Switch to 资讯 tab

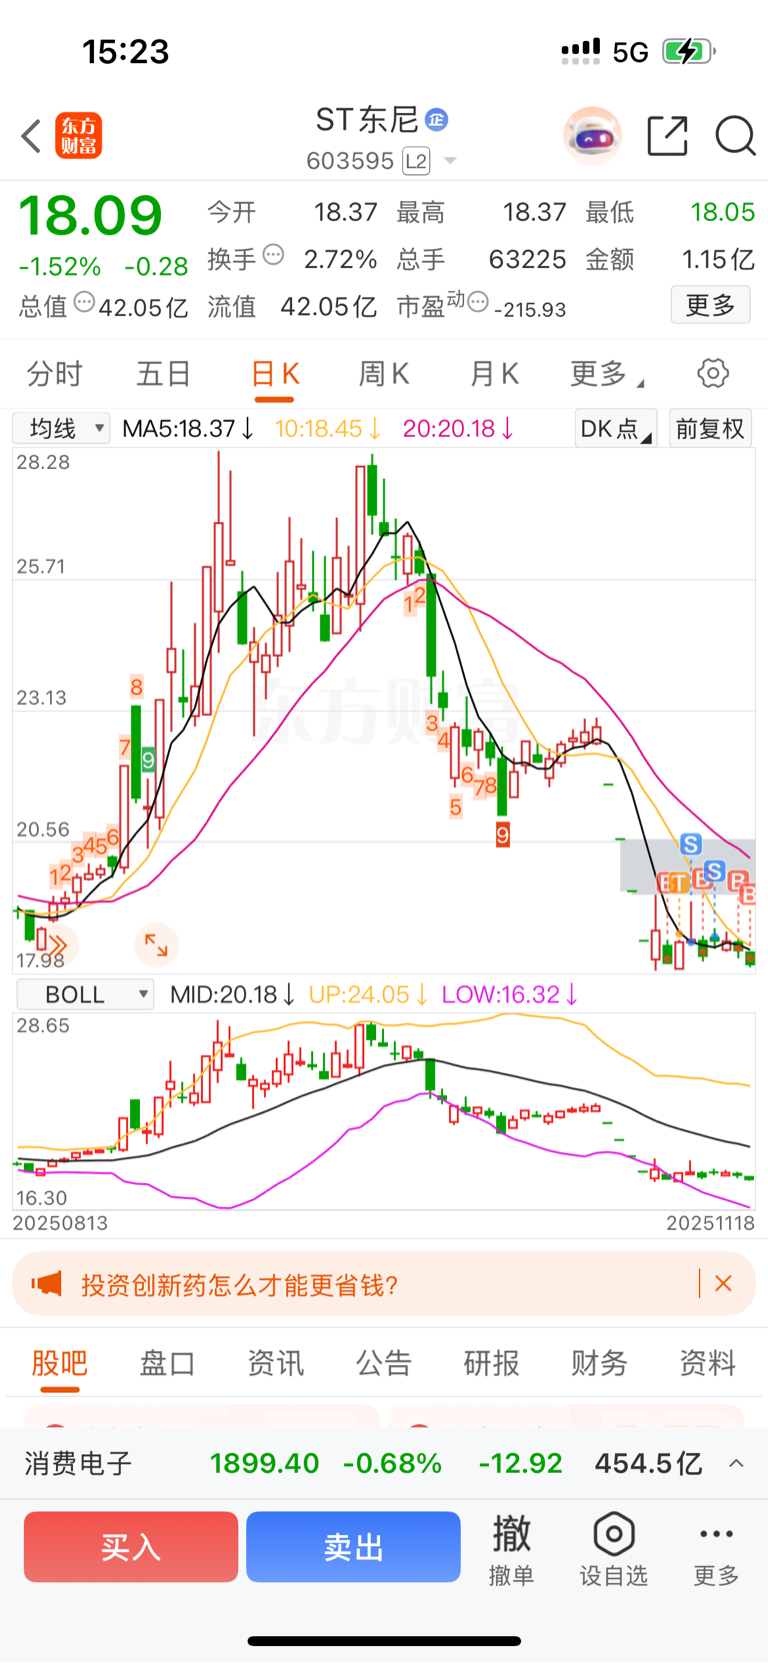275,1363
